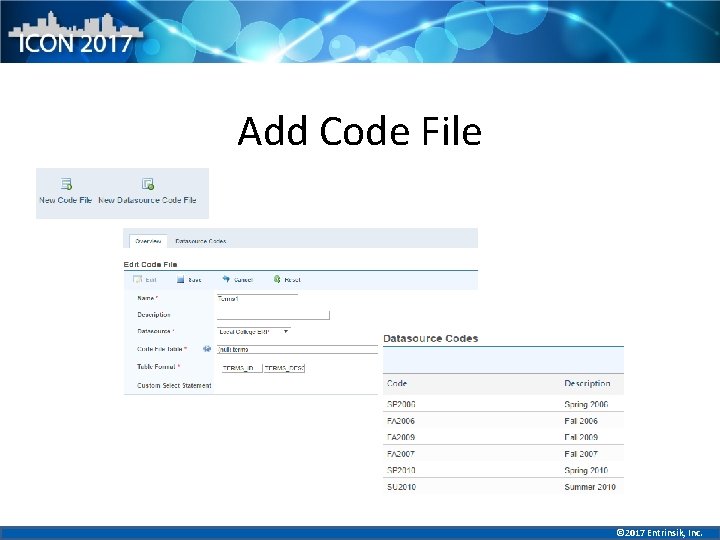
Task: Select the FA2009 code row
Action: [503, 437]
